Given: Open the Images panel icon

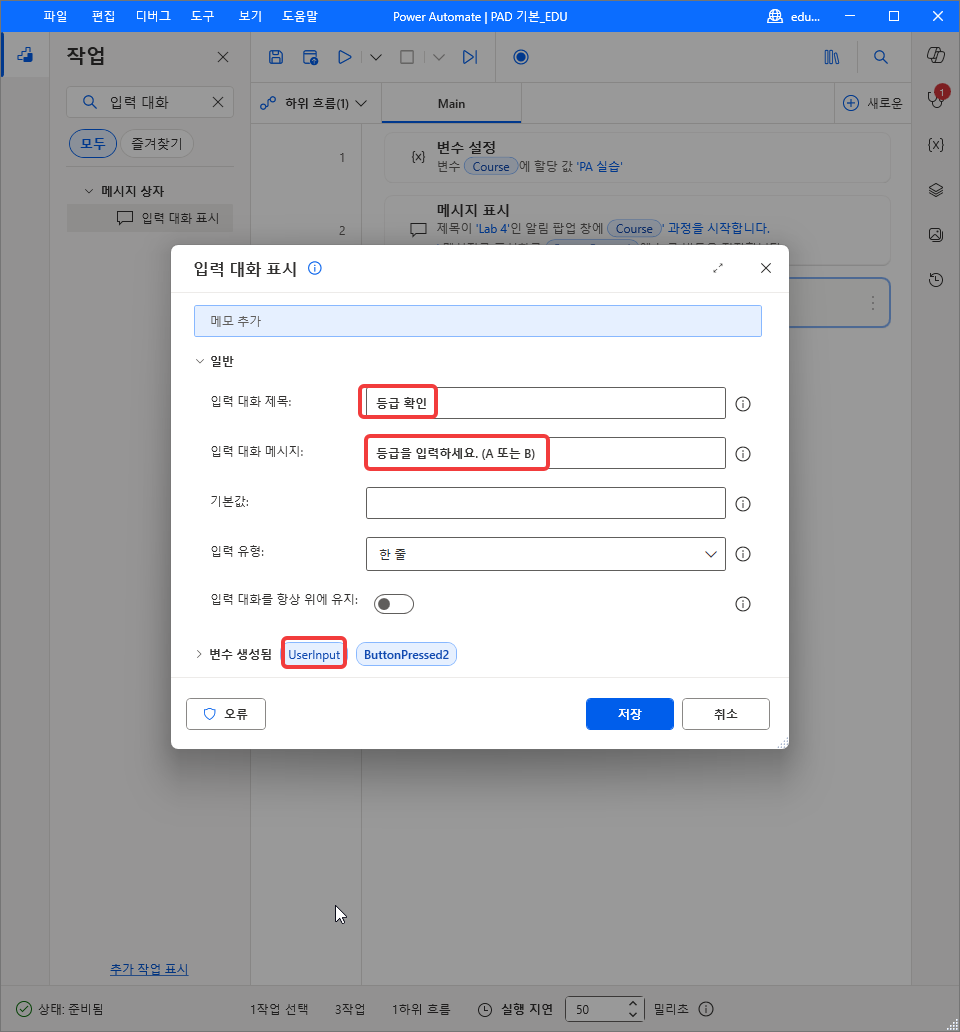Looking at the screenshot, I should coord(936,235).
